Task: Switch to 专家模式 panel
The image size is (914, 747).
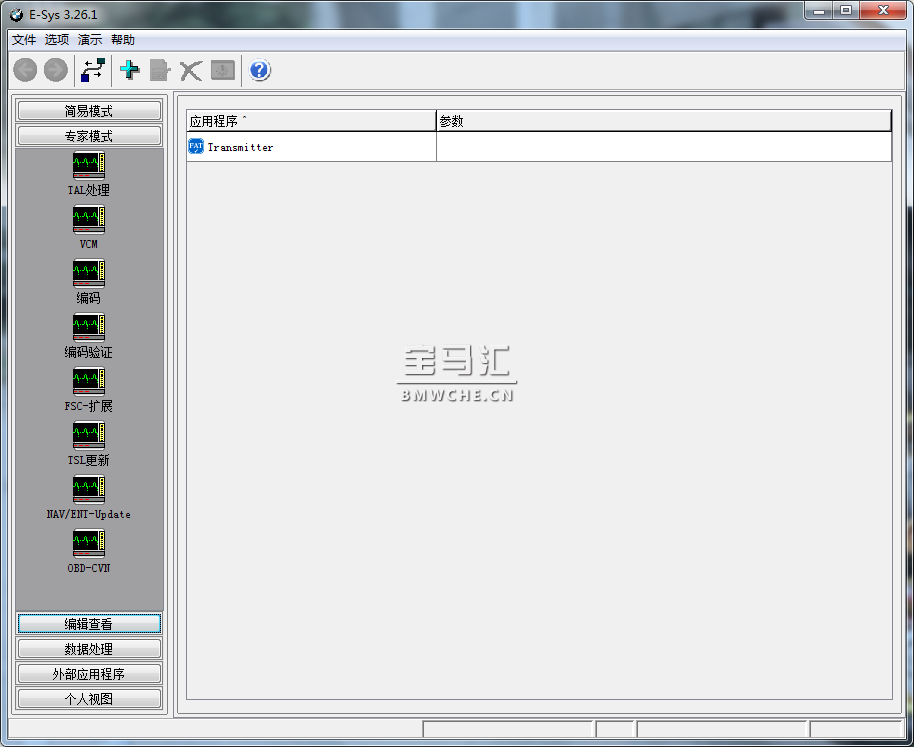Action: coord(89,136)
